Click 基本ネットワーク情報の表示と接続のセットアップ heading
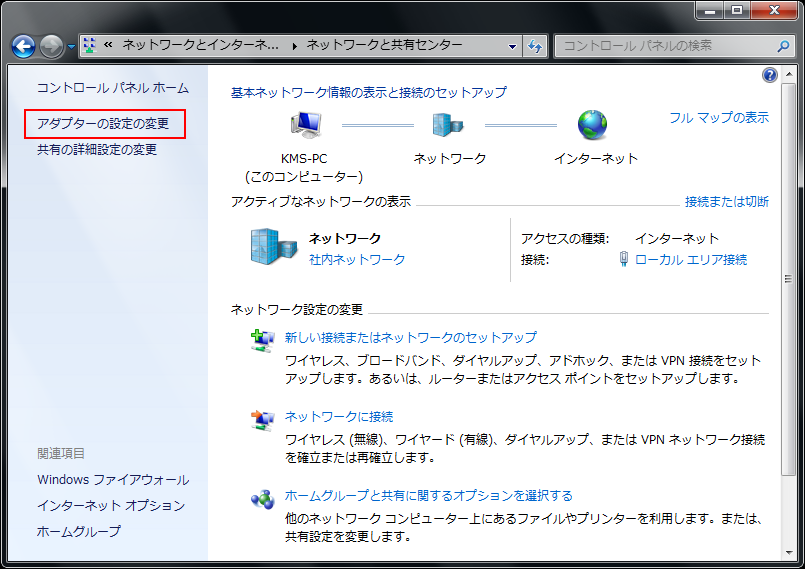 coord(369,92)
